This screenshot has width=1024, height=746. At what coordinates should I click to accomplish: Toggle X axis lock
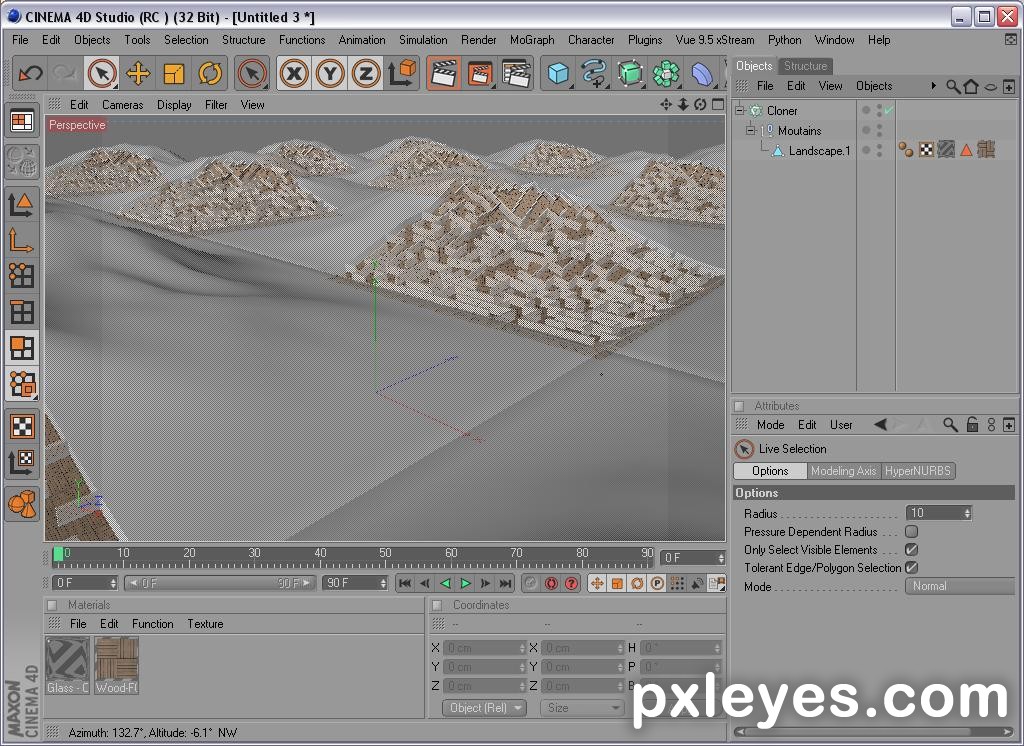[x=295, y=73]
